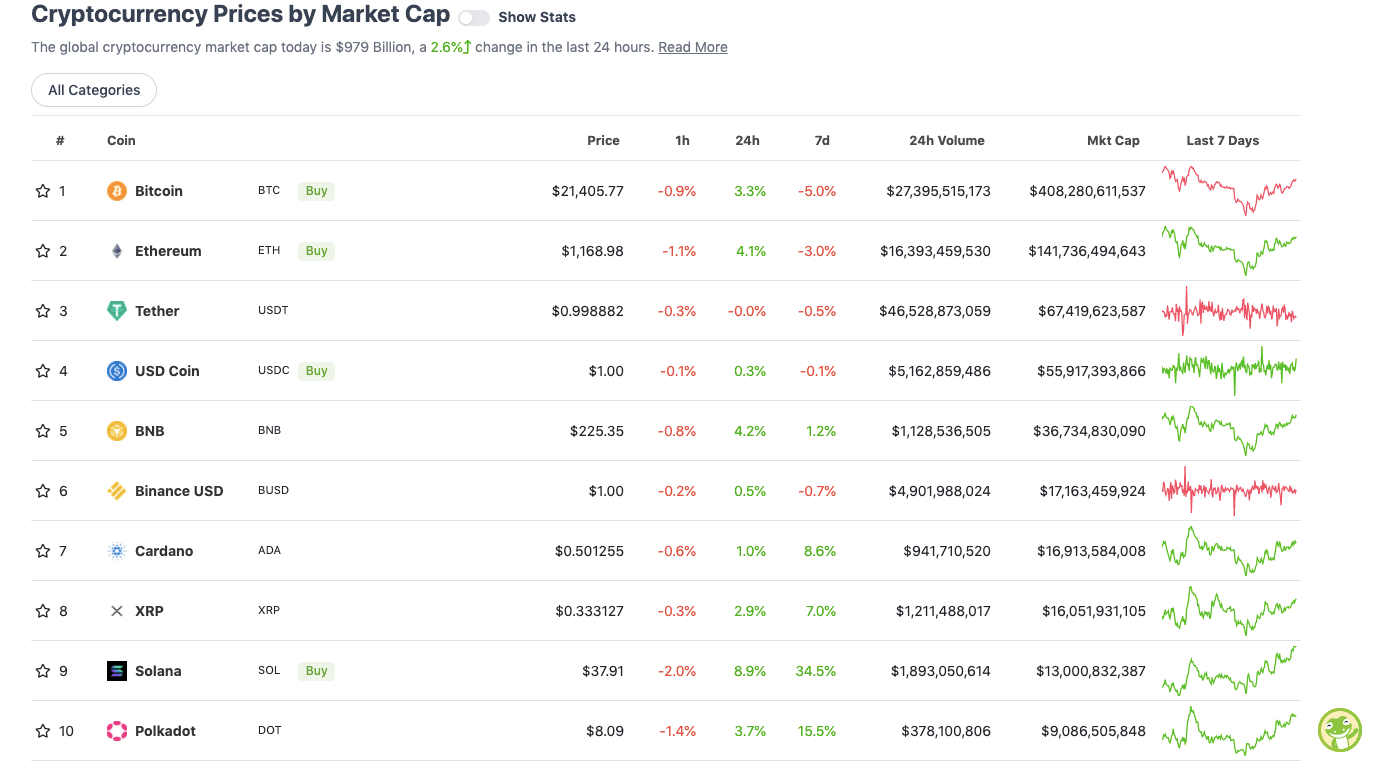Click Buy button for USD Coin
The height and width of the screenshot is (761, 1373).
(x=316, y=371)
